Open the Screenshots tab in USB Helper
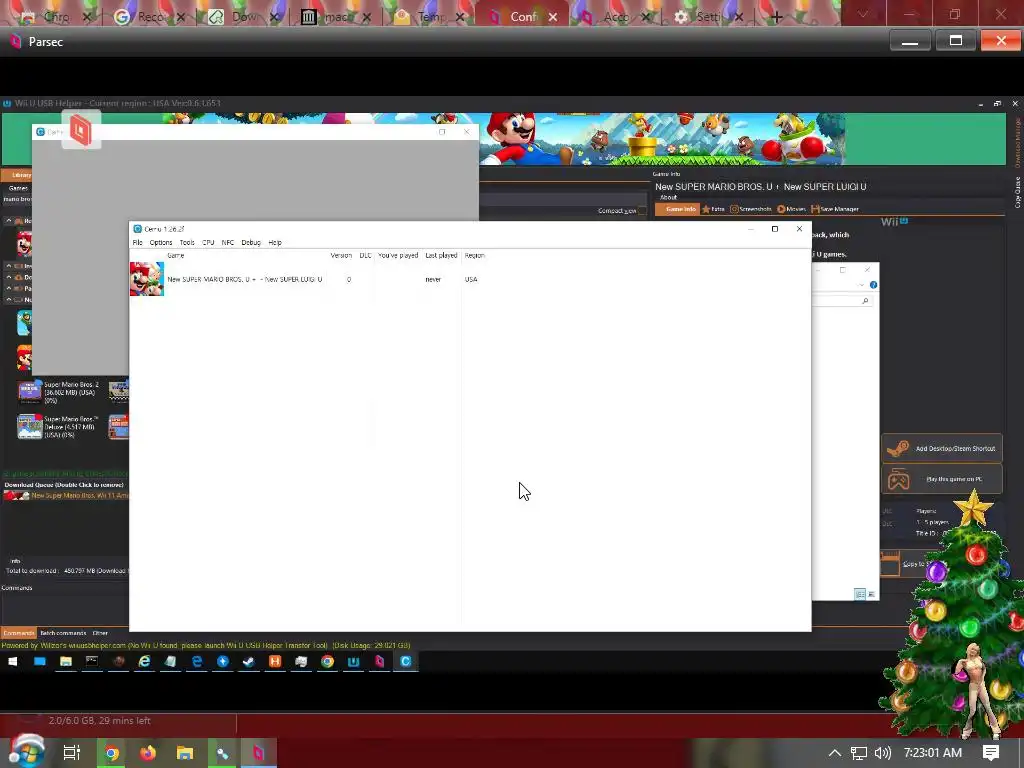This screenshot has width=1024, height=768. pyautogui.click(x=750, y=209)
